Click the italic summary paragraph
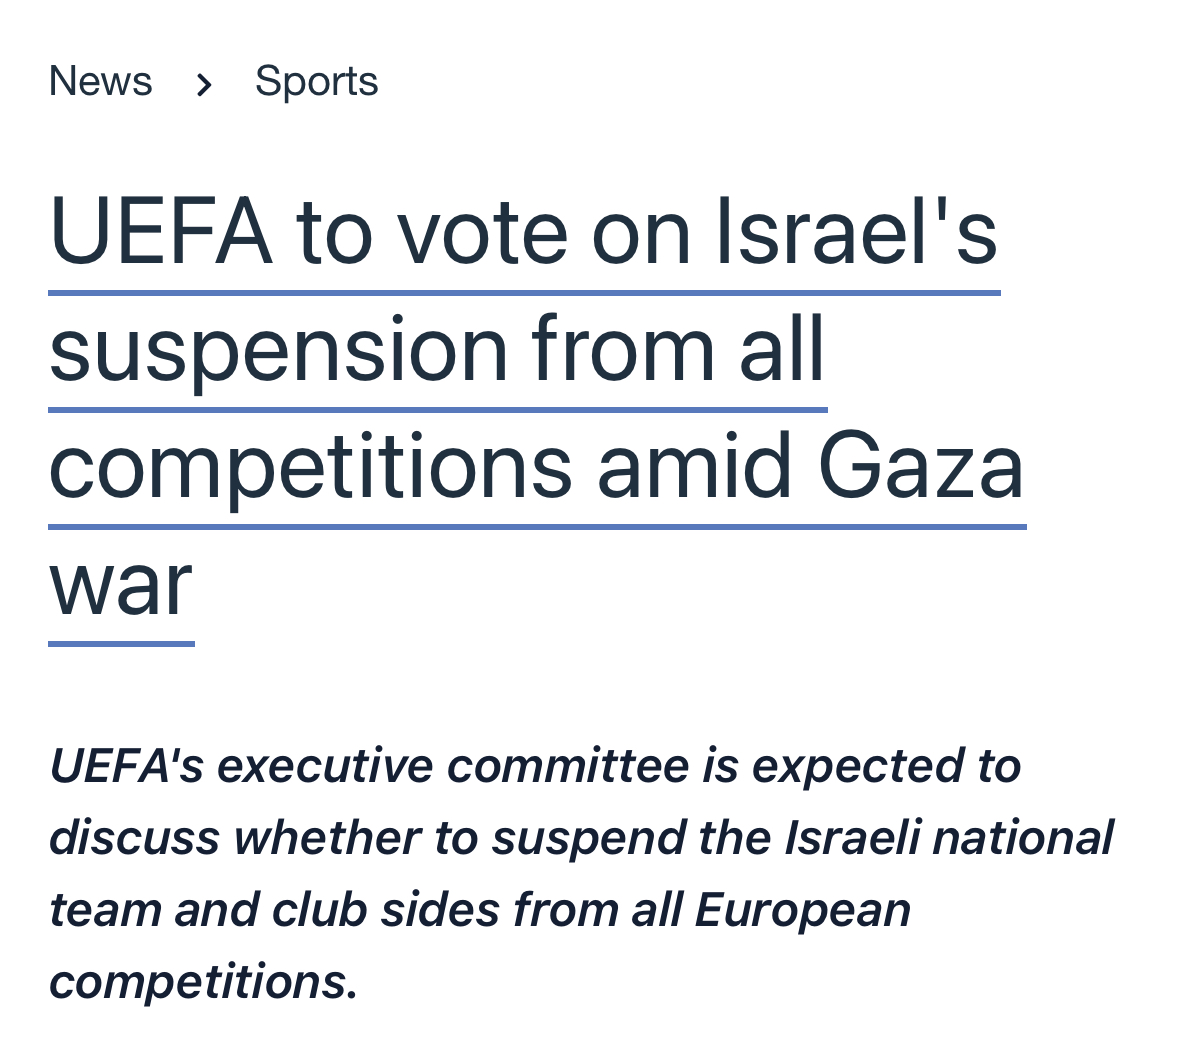Viewport: 1179px width, 1056px height. 581,873
